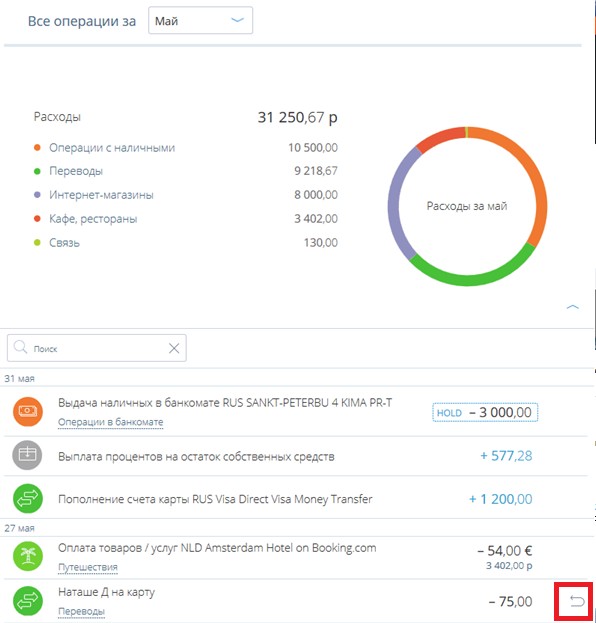This screenshot has height=623, width=596.
Task: Select the Кафе, рестораны expense category
Action: click(x=93, y=219)
